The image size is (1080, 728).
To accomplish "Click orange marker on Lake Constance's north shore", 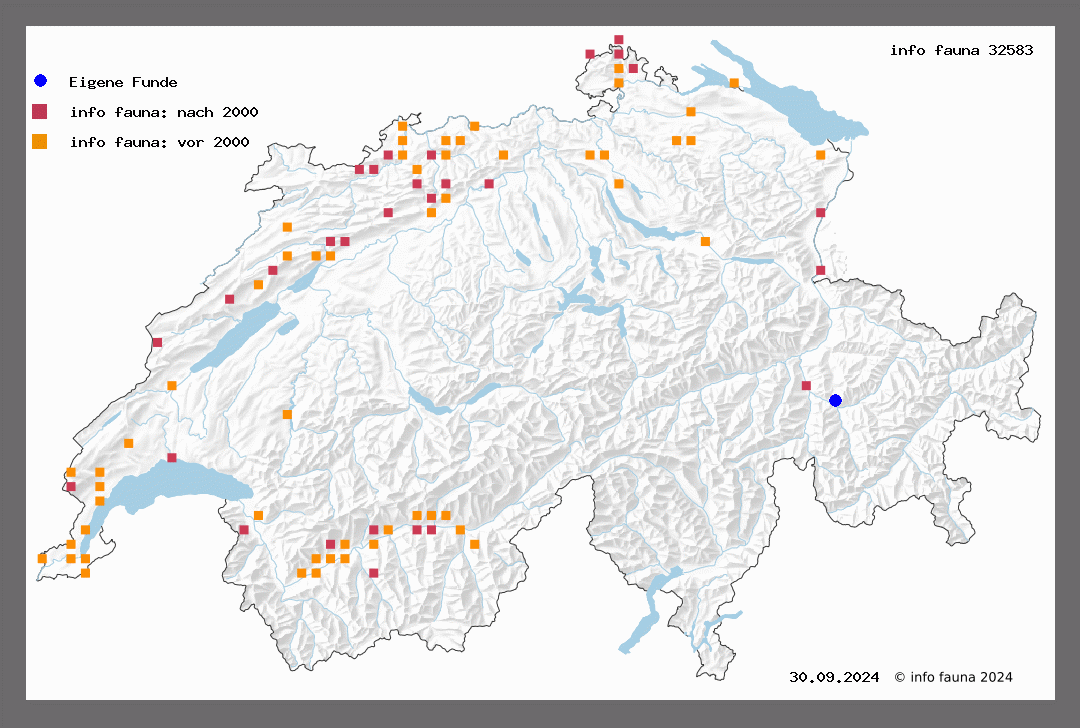I will 734,83.
